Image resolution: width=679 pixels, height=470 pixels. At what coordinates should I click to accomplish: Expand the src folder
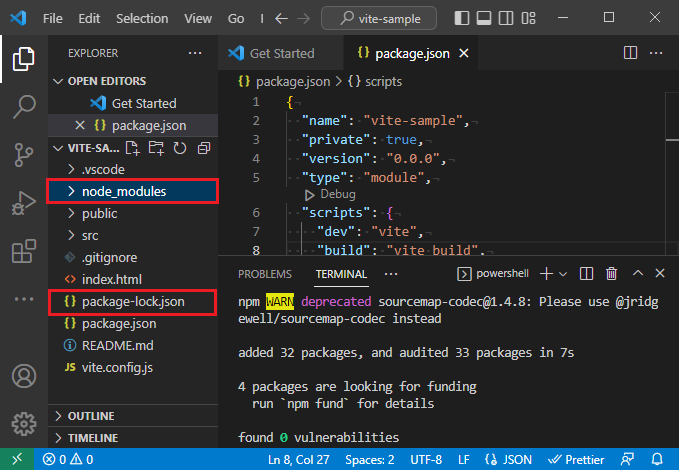(71, 235)
